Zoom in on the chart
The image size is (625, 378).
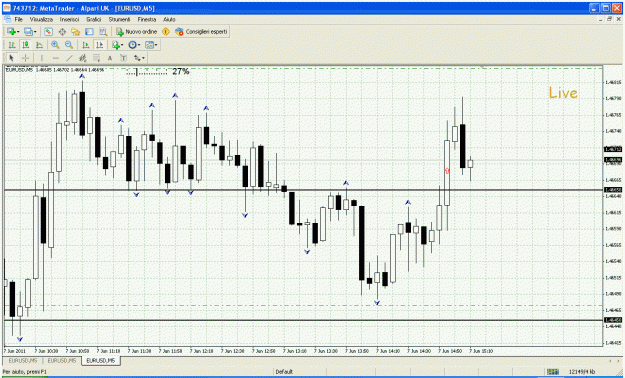[55, 45]
